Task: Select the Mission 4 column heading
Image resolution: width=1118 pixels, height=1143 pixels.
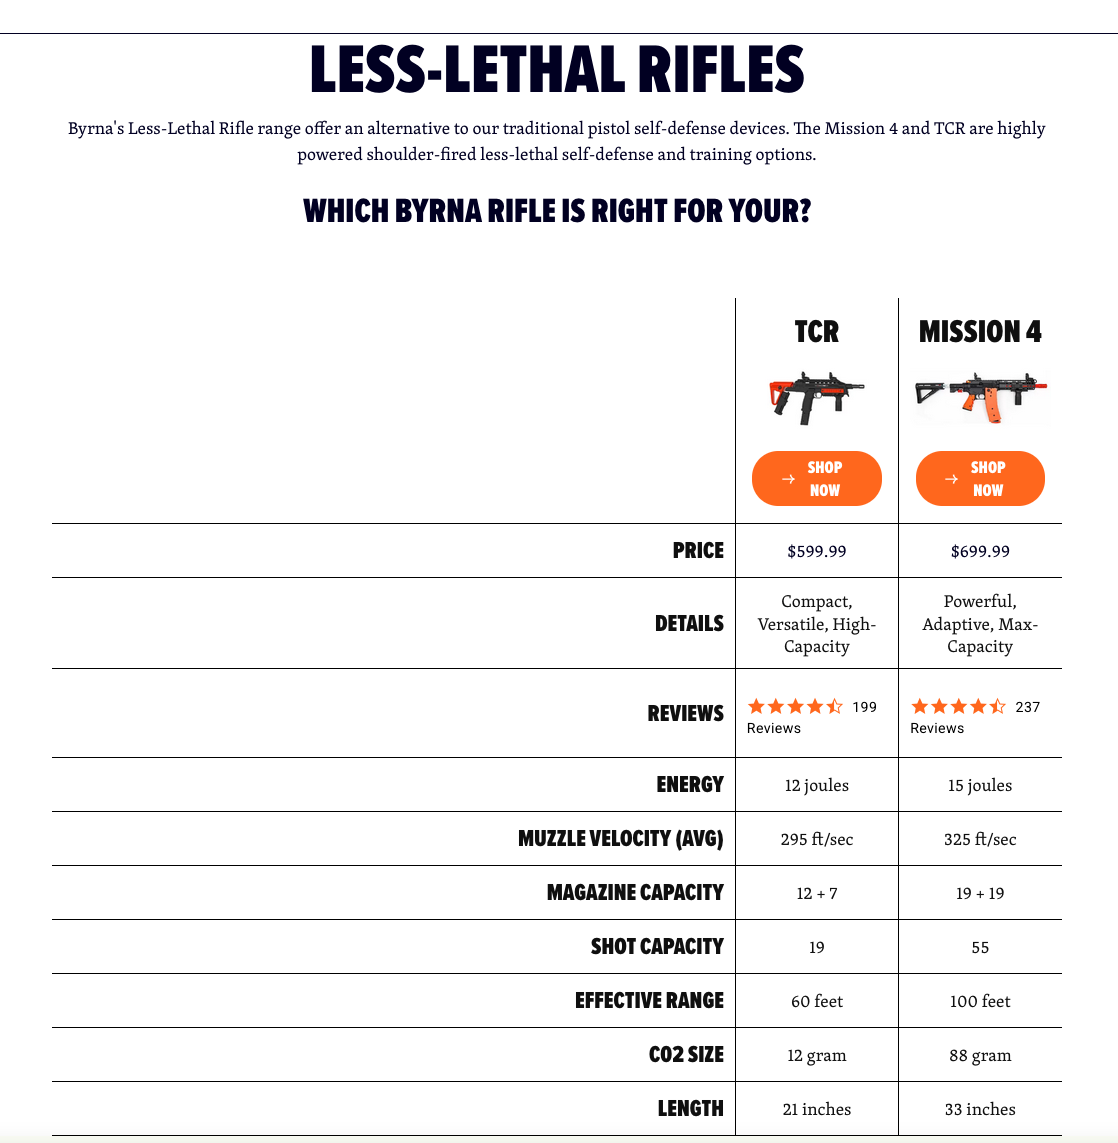Action: click(x=980, y=332)
